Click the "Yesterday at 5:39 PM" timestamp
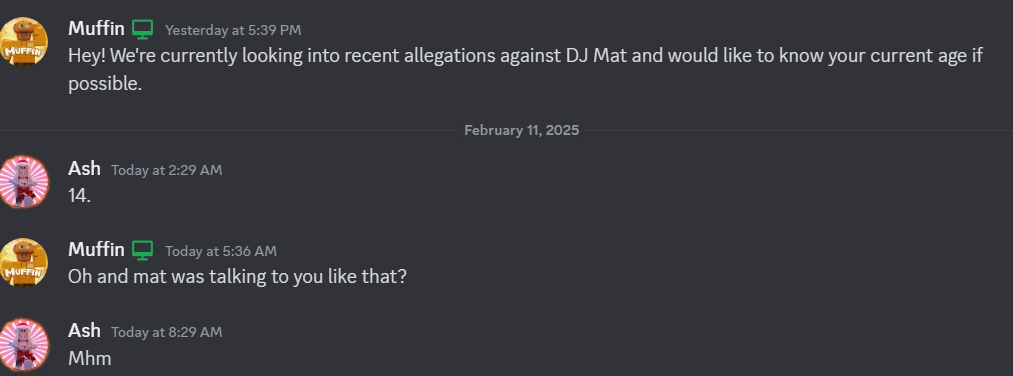This screenshot has height=376, width=1013. point(233,30)
